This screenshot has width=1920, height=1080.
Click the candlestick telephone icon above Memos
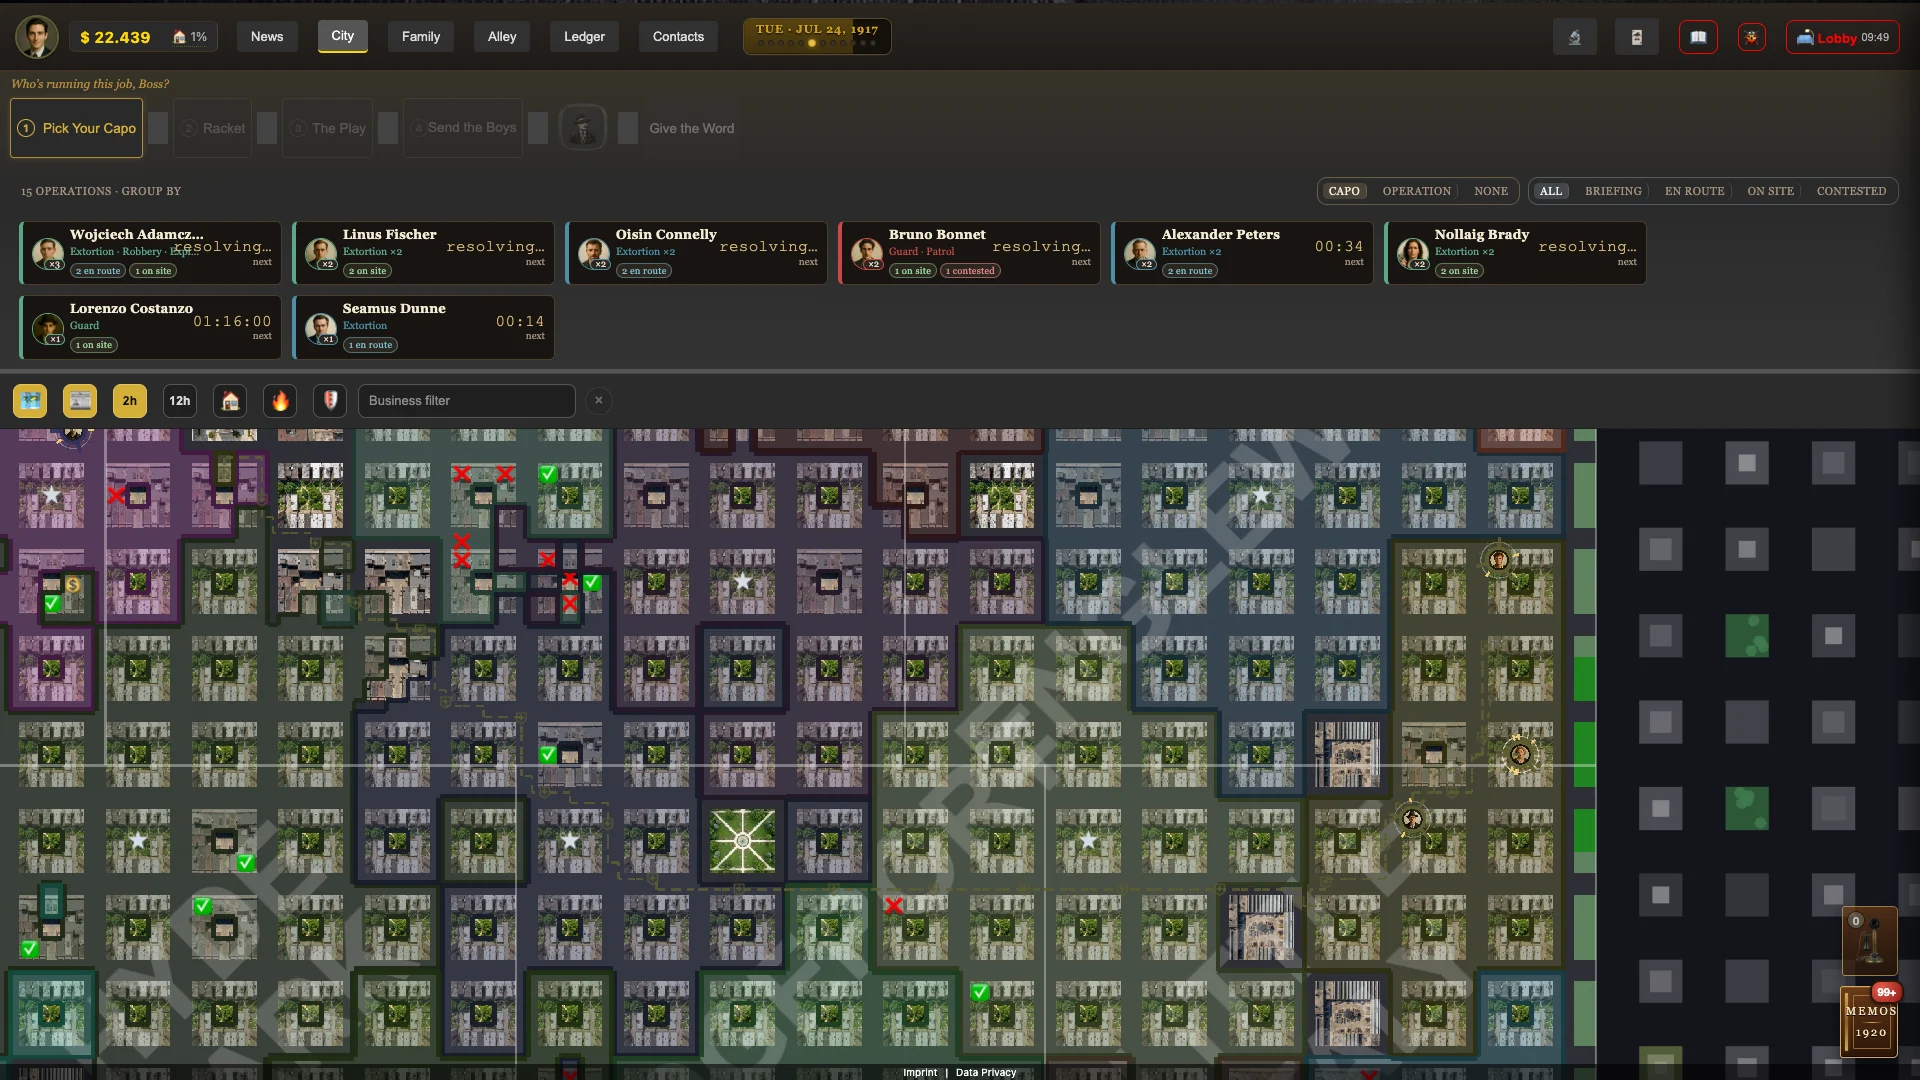point(1869,940)
